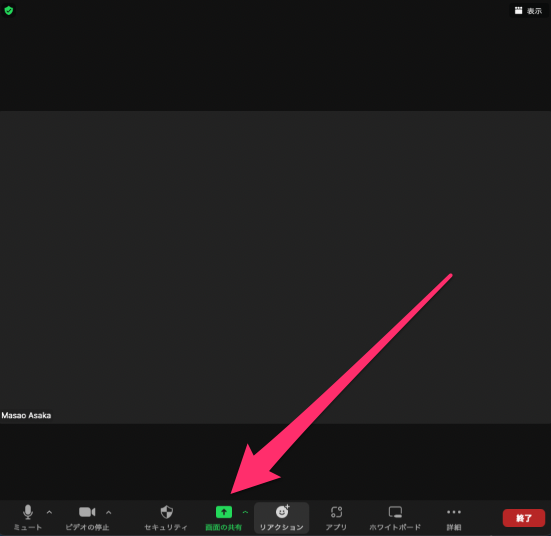Select the Masao Asaka name label
This screenshot has width=551, height=536.
pyautogui.click(x=26, y=415)
